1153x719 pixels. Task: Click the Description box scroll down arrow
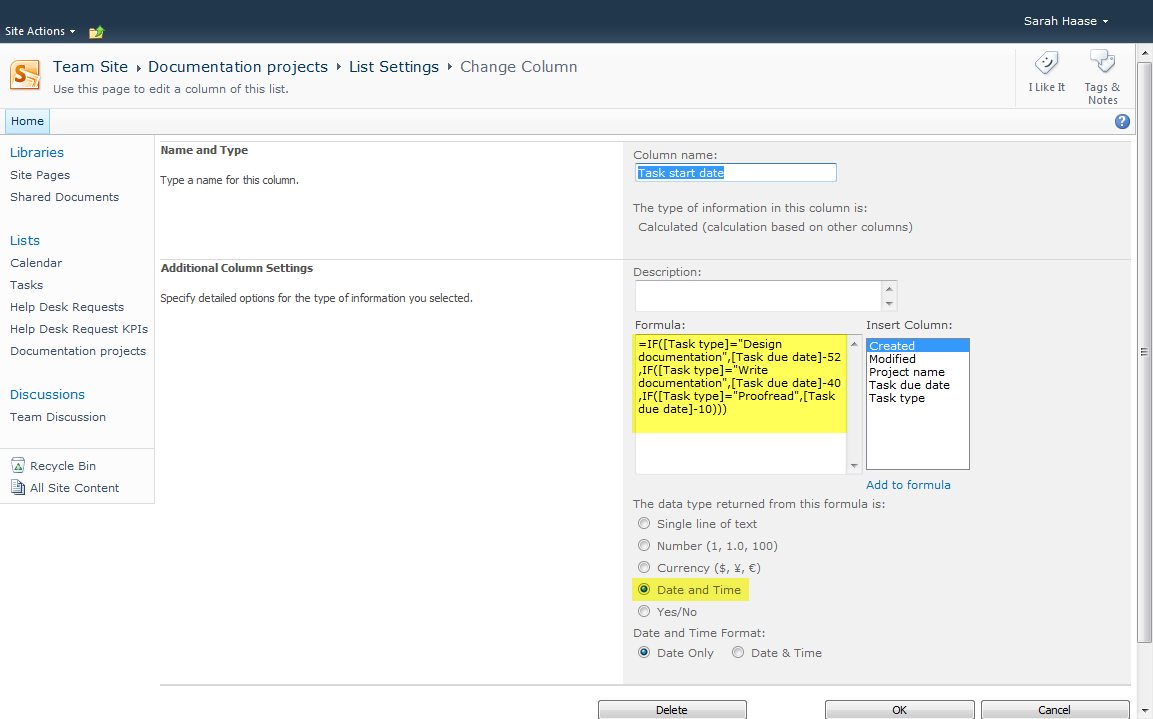point(890,304)
